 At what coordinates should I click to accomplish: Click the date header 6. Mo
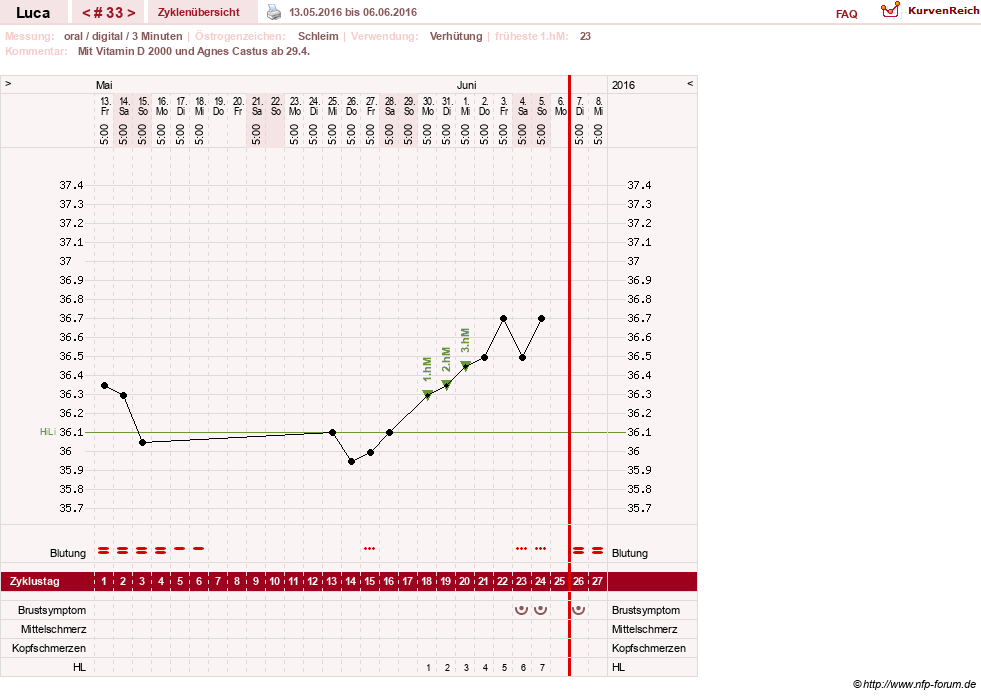(x=561, y=106)
